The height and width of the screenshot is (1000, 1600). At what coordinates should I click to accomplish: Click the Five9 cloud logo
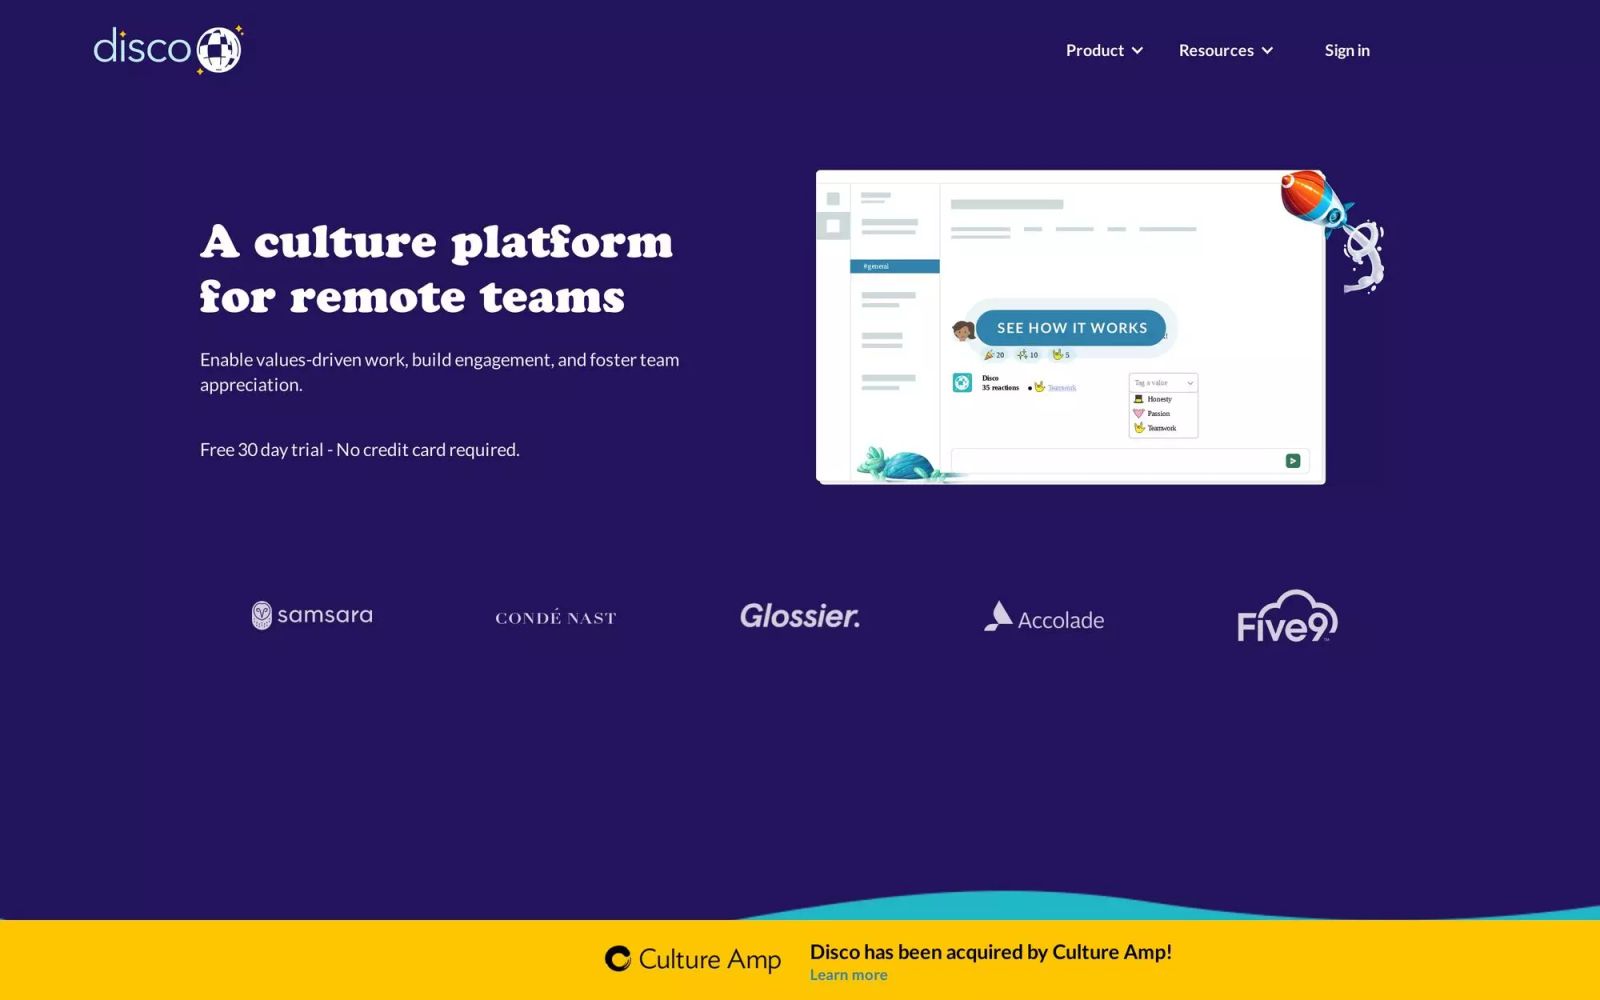point(1287,616)
